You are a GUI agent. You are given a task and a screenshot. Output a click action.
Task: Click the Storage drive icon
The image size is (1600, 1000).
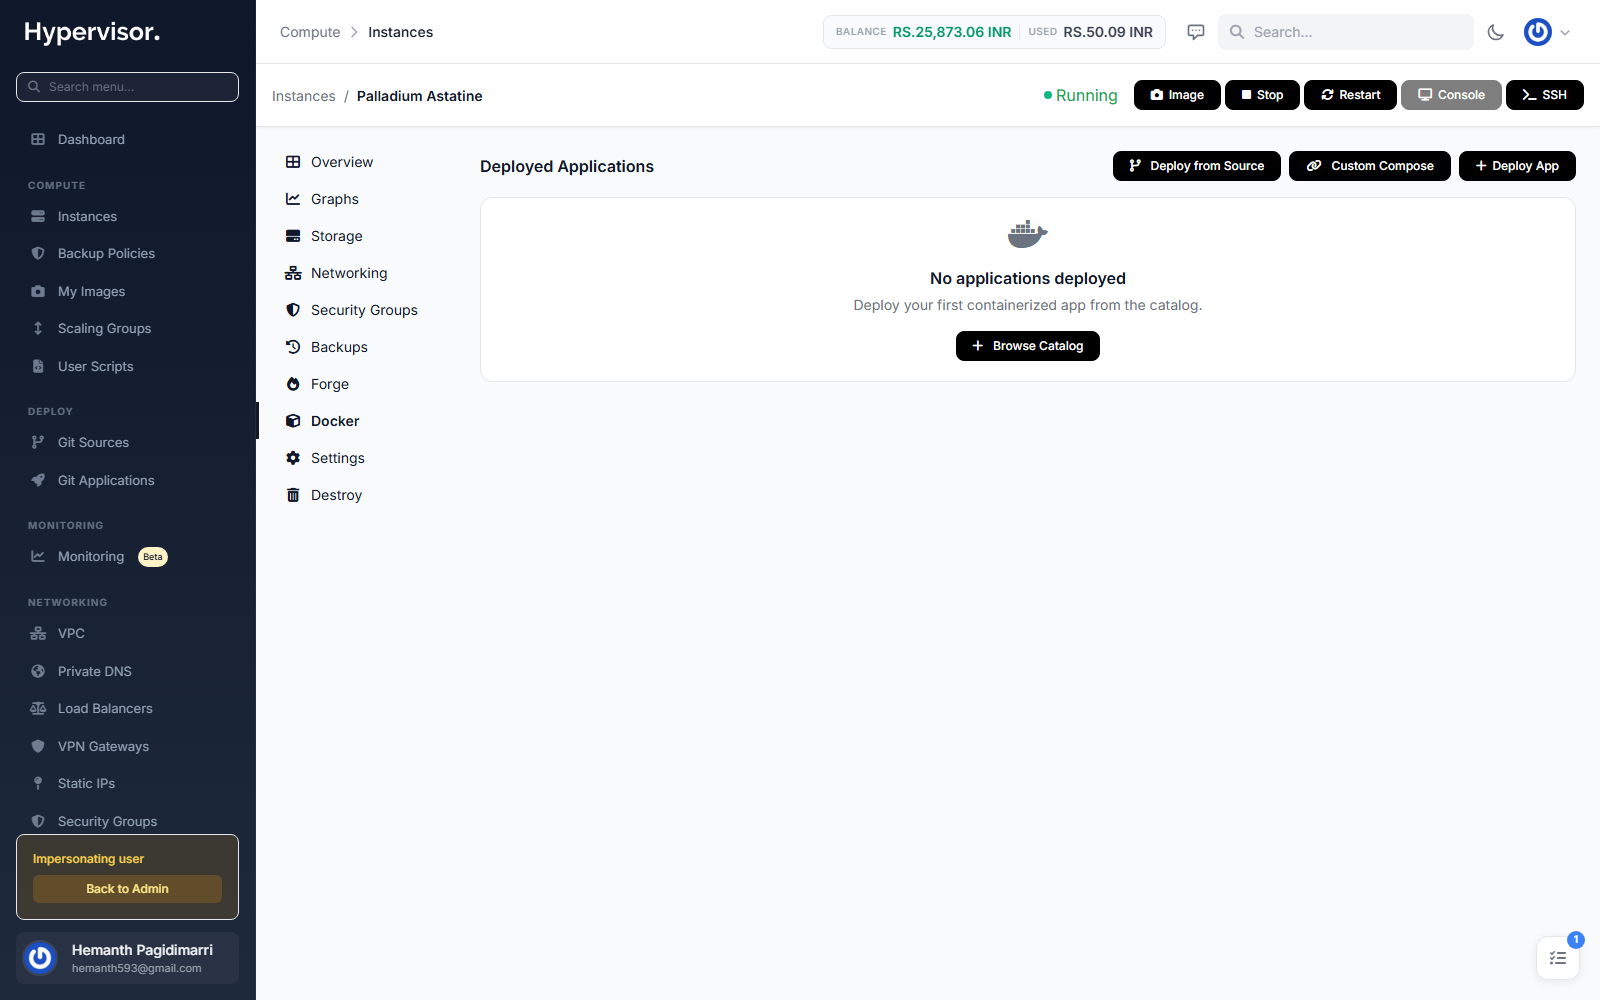pyautogui.click(x=293, y=236)
